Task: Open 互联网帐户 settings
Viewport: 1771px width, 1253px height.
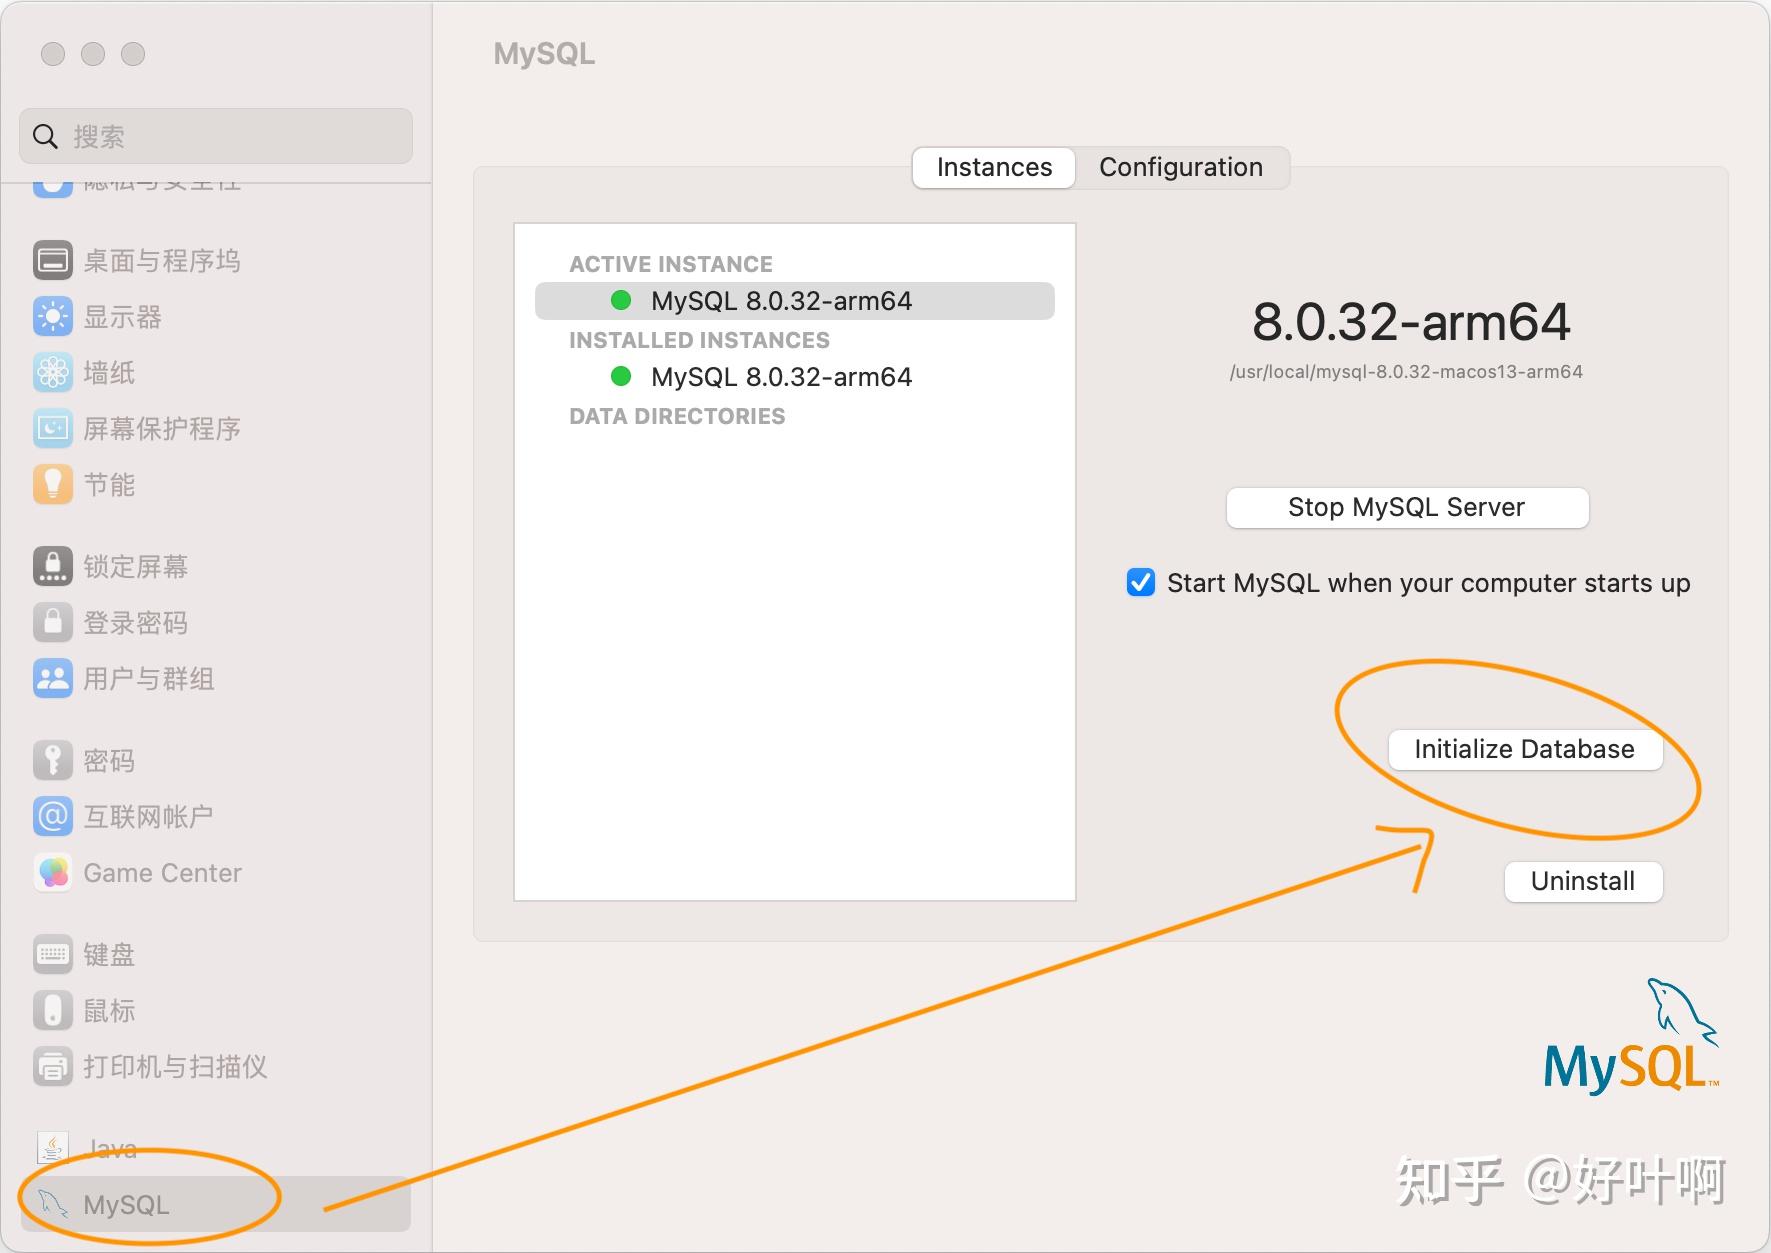Action: coord(148,816)
